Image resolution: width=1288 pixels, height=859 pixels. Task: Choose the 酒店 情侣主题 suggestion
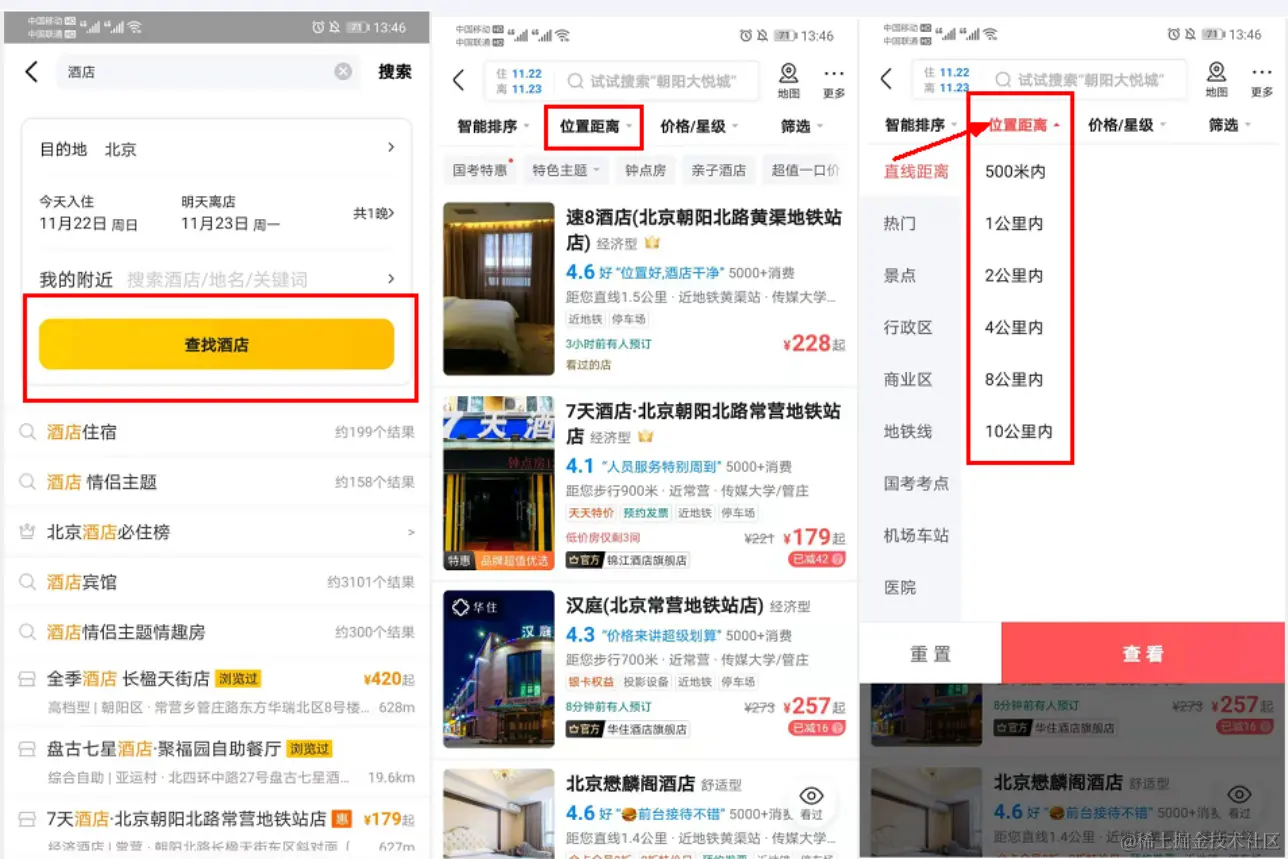coord(216,482)
